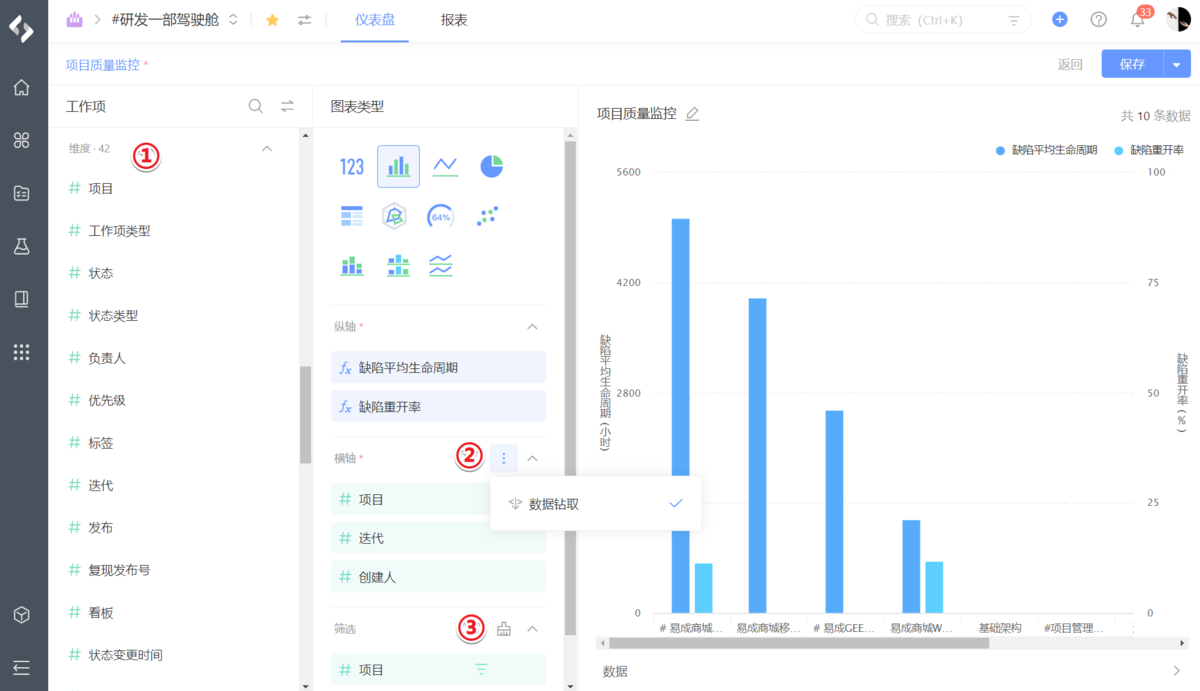This screenshot has width=1200, height=691.
Task: Switch to the 报表 tab
Action: tap(454, 20)
